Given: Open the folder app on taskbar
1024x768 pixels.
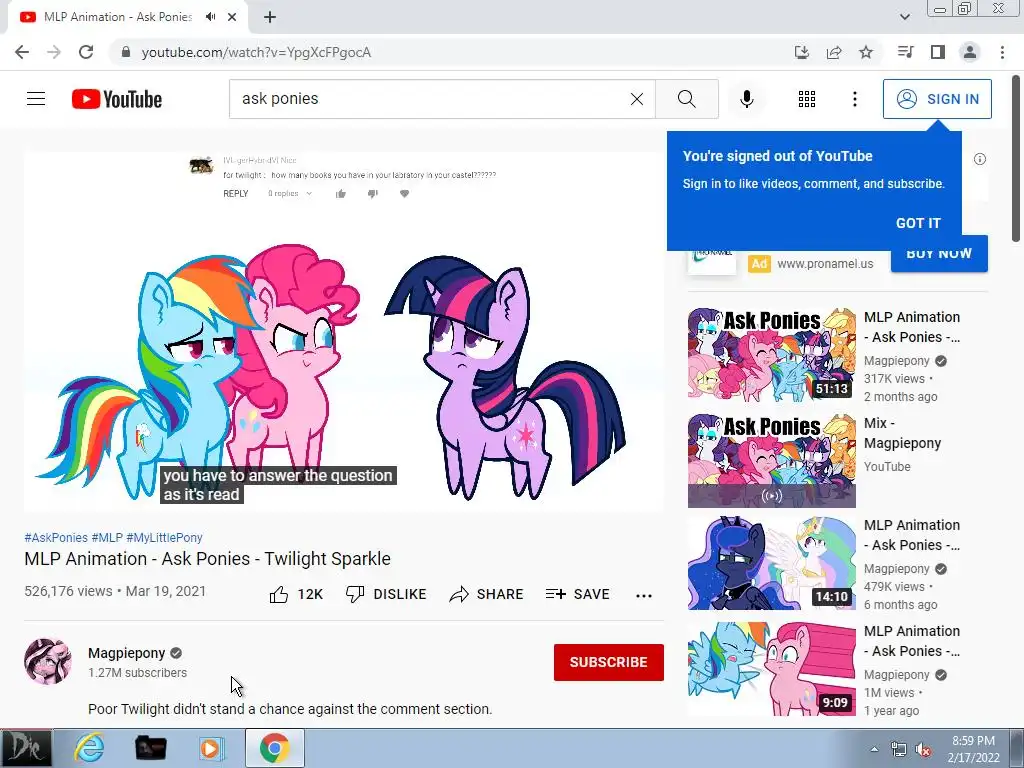Looking at the screenshot, I should [150, 748].
